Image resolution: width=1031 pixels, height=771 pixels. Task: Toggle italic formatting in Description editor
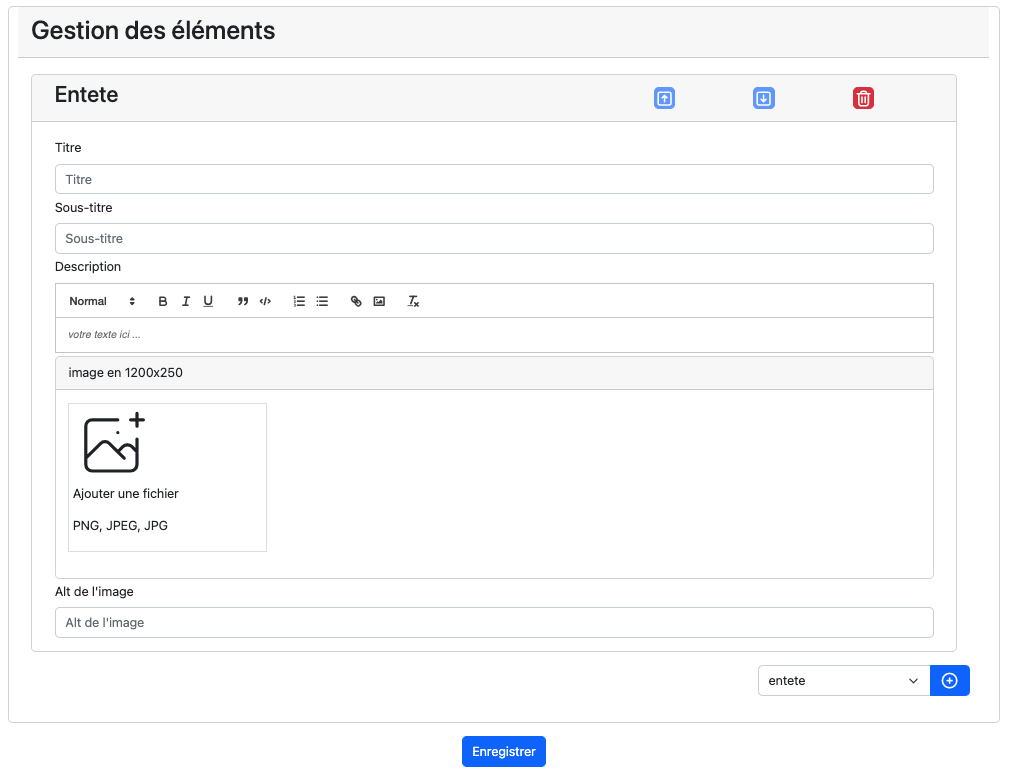pos(186,301)
